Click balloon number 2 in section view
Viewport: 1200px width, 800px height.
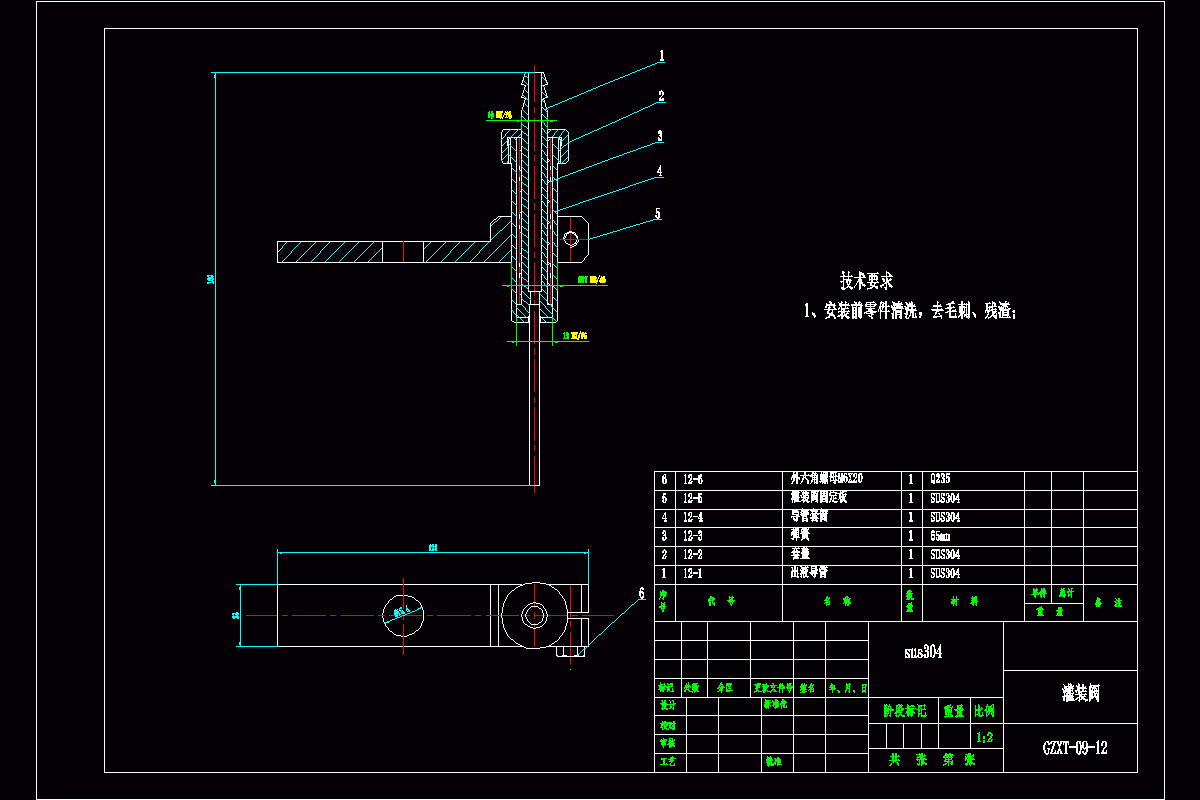(x=661, y=97)
